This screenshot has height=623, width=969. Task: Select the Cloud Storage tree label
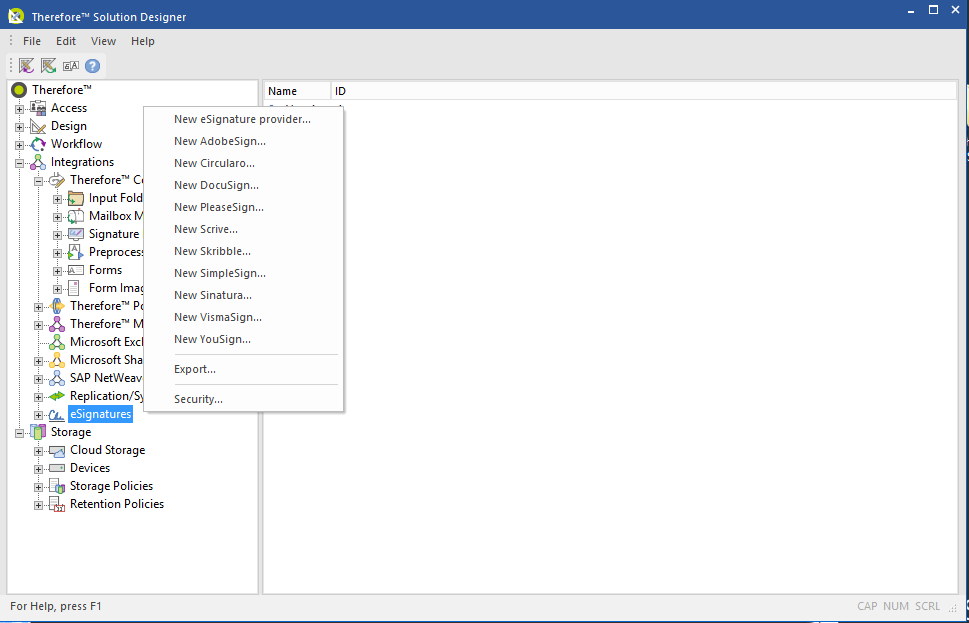[108, 451]
